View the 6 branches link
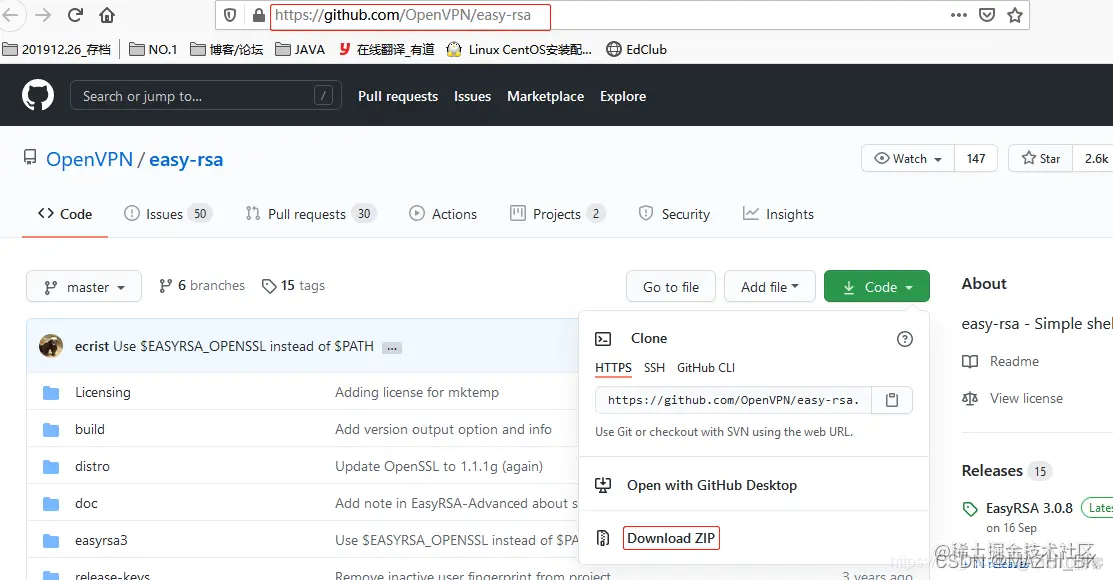The width and height of the screenshot is (1113, 580). click(202, 285)
